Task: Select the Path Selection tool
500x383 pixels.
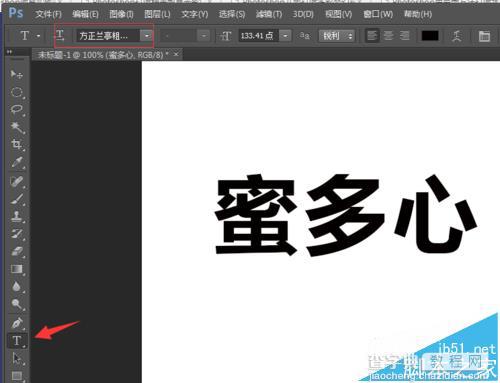Action: tap(17, 358)
